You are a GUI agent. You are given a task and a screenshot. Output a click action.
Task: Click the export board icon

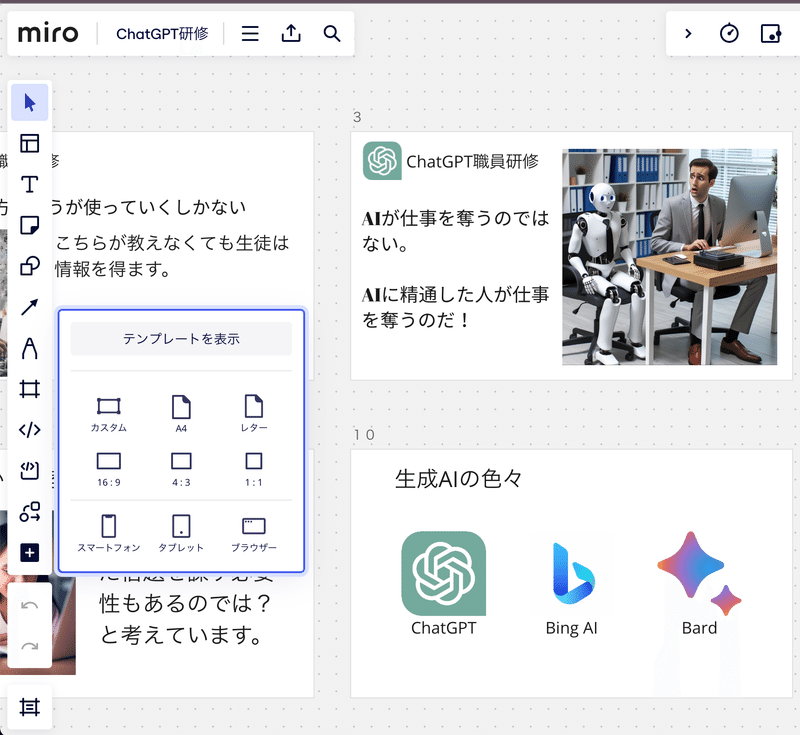click(291, 34)
